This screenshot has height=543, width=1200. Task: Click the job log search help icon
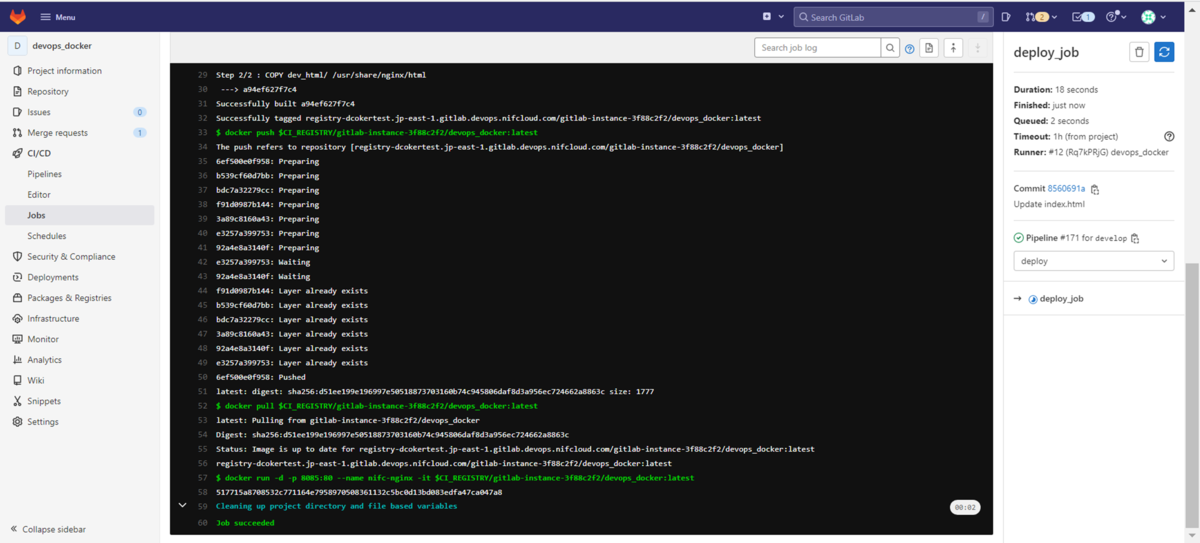pos(909,48)
